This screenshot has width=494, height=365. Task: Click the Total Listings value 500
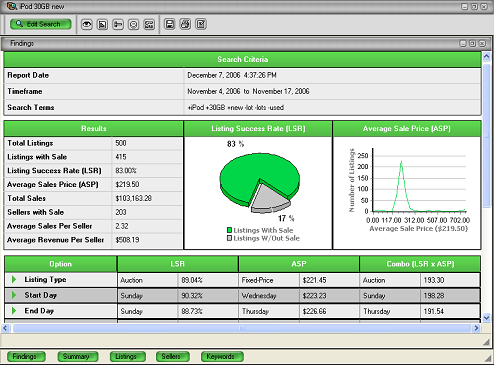121,143
